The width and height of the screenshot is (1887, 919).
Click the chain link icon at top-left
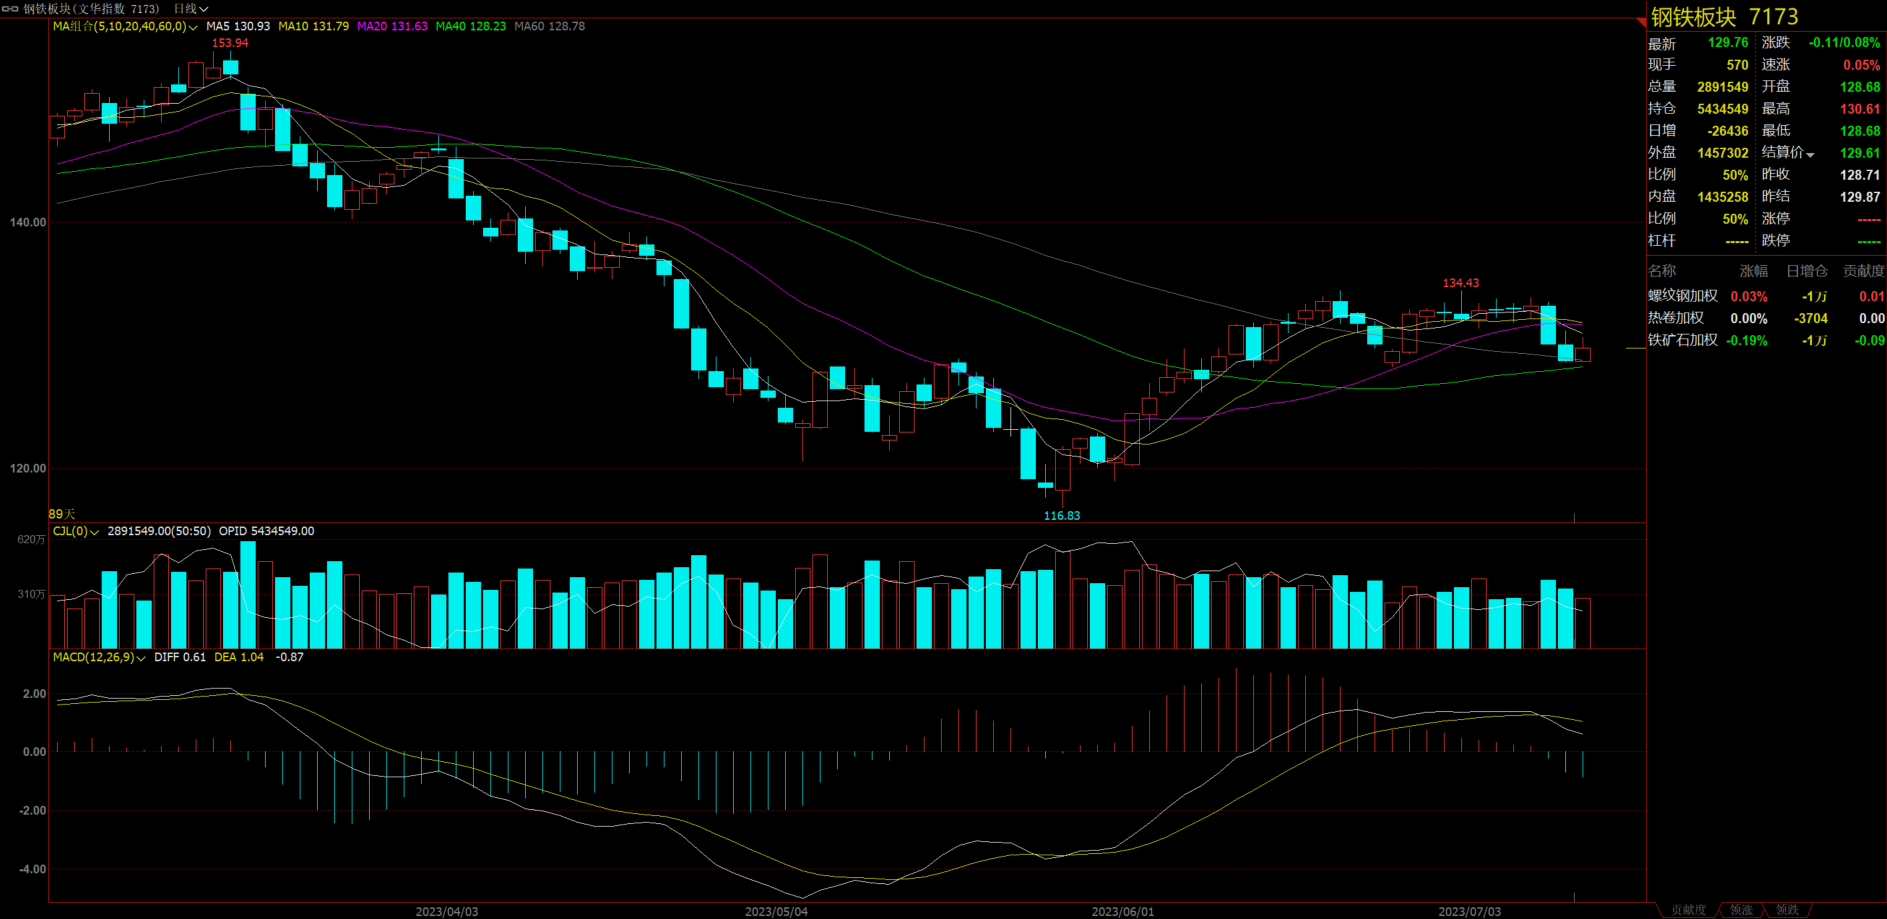(10, 8)
